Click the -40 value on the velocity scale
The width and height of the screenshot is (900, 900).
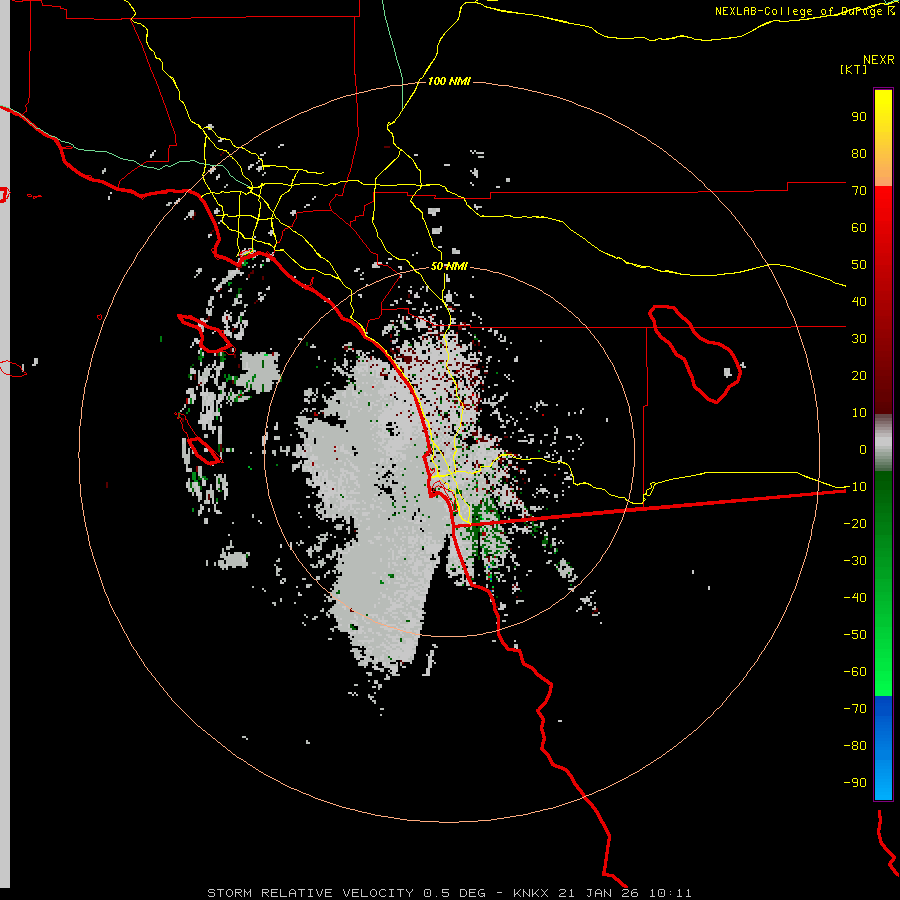point(855,598)
